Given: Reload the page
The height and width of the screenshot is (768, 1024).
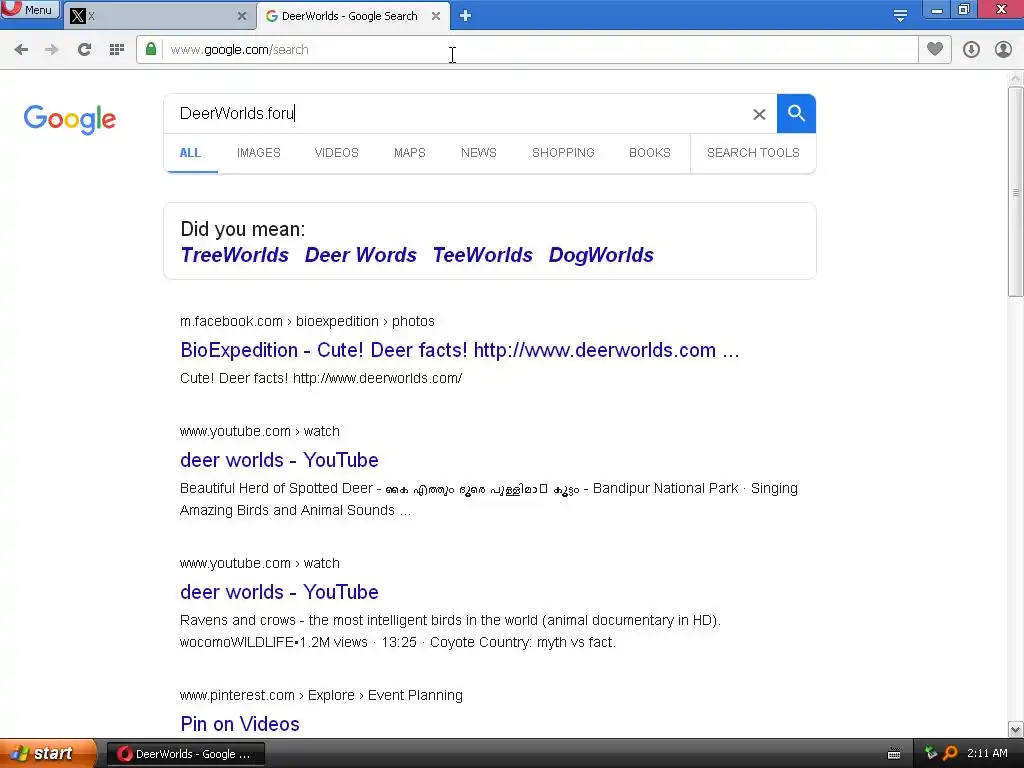Looking at the screenshot, I should 84,50.
